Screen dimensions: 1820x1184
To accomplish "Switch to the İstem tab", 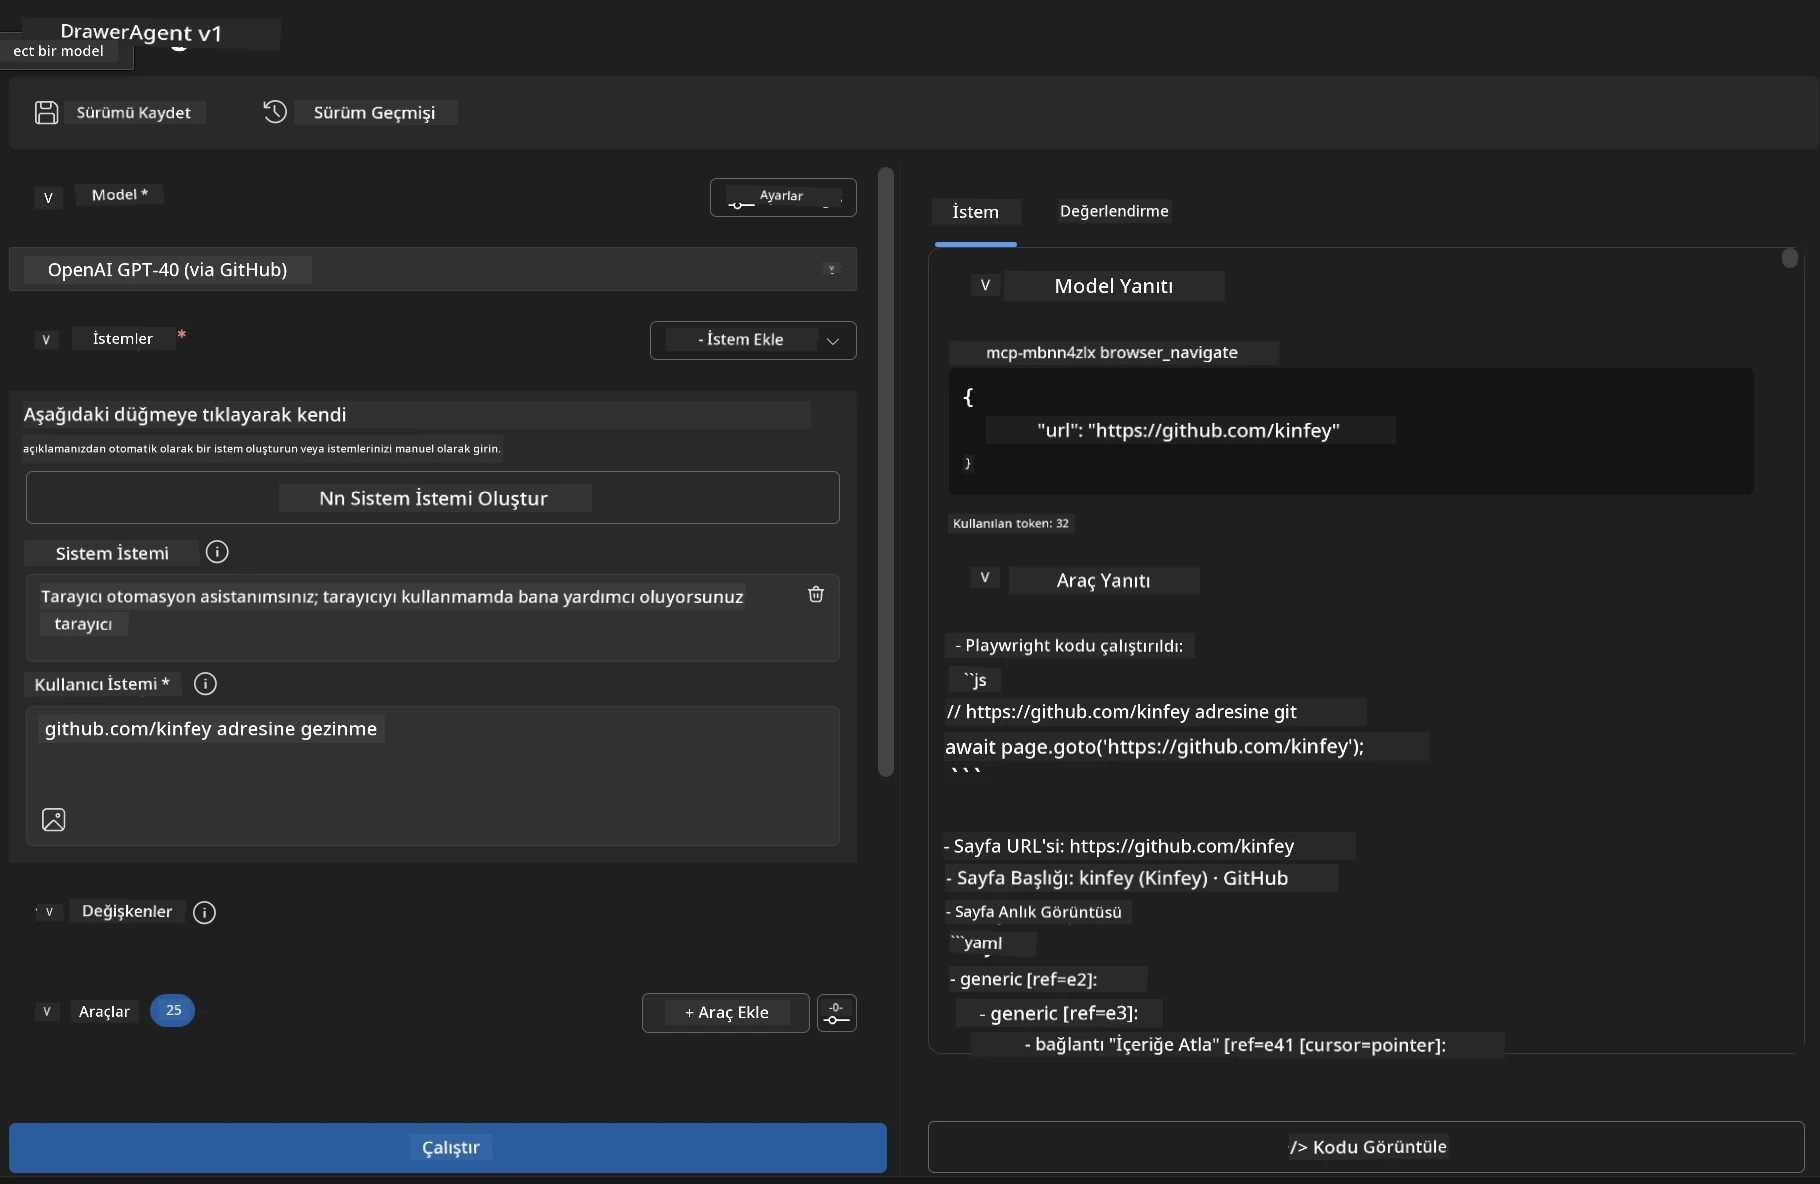I will (x=976, y=212).
